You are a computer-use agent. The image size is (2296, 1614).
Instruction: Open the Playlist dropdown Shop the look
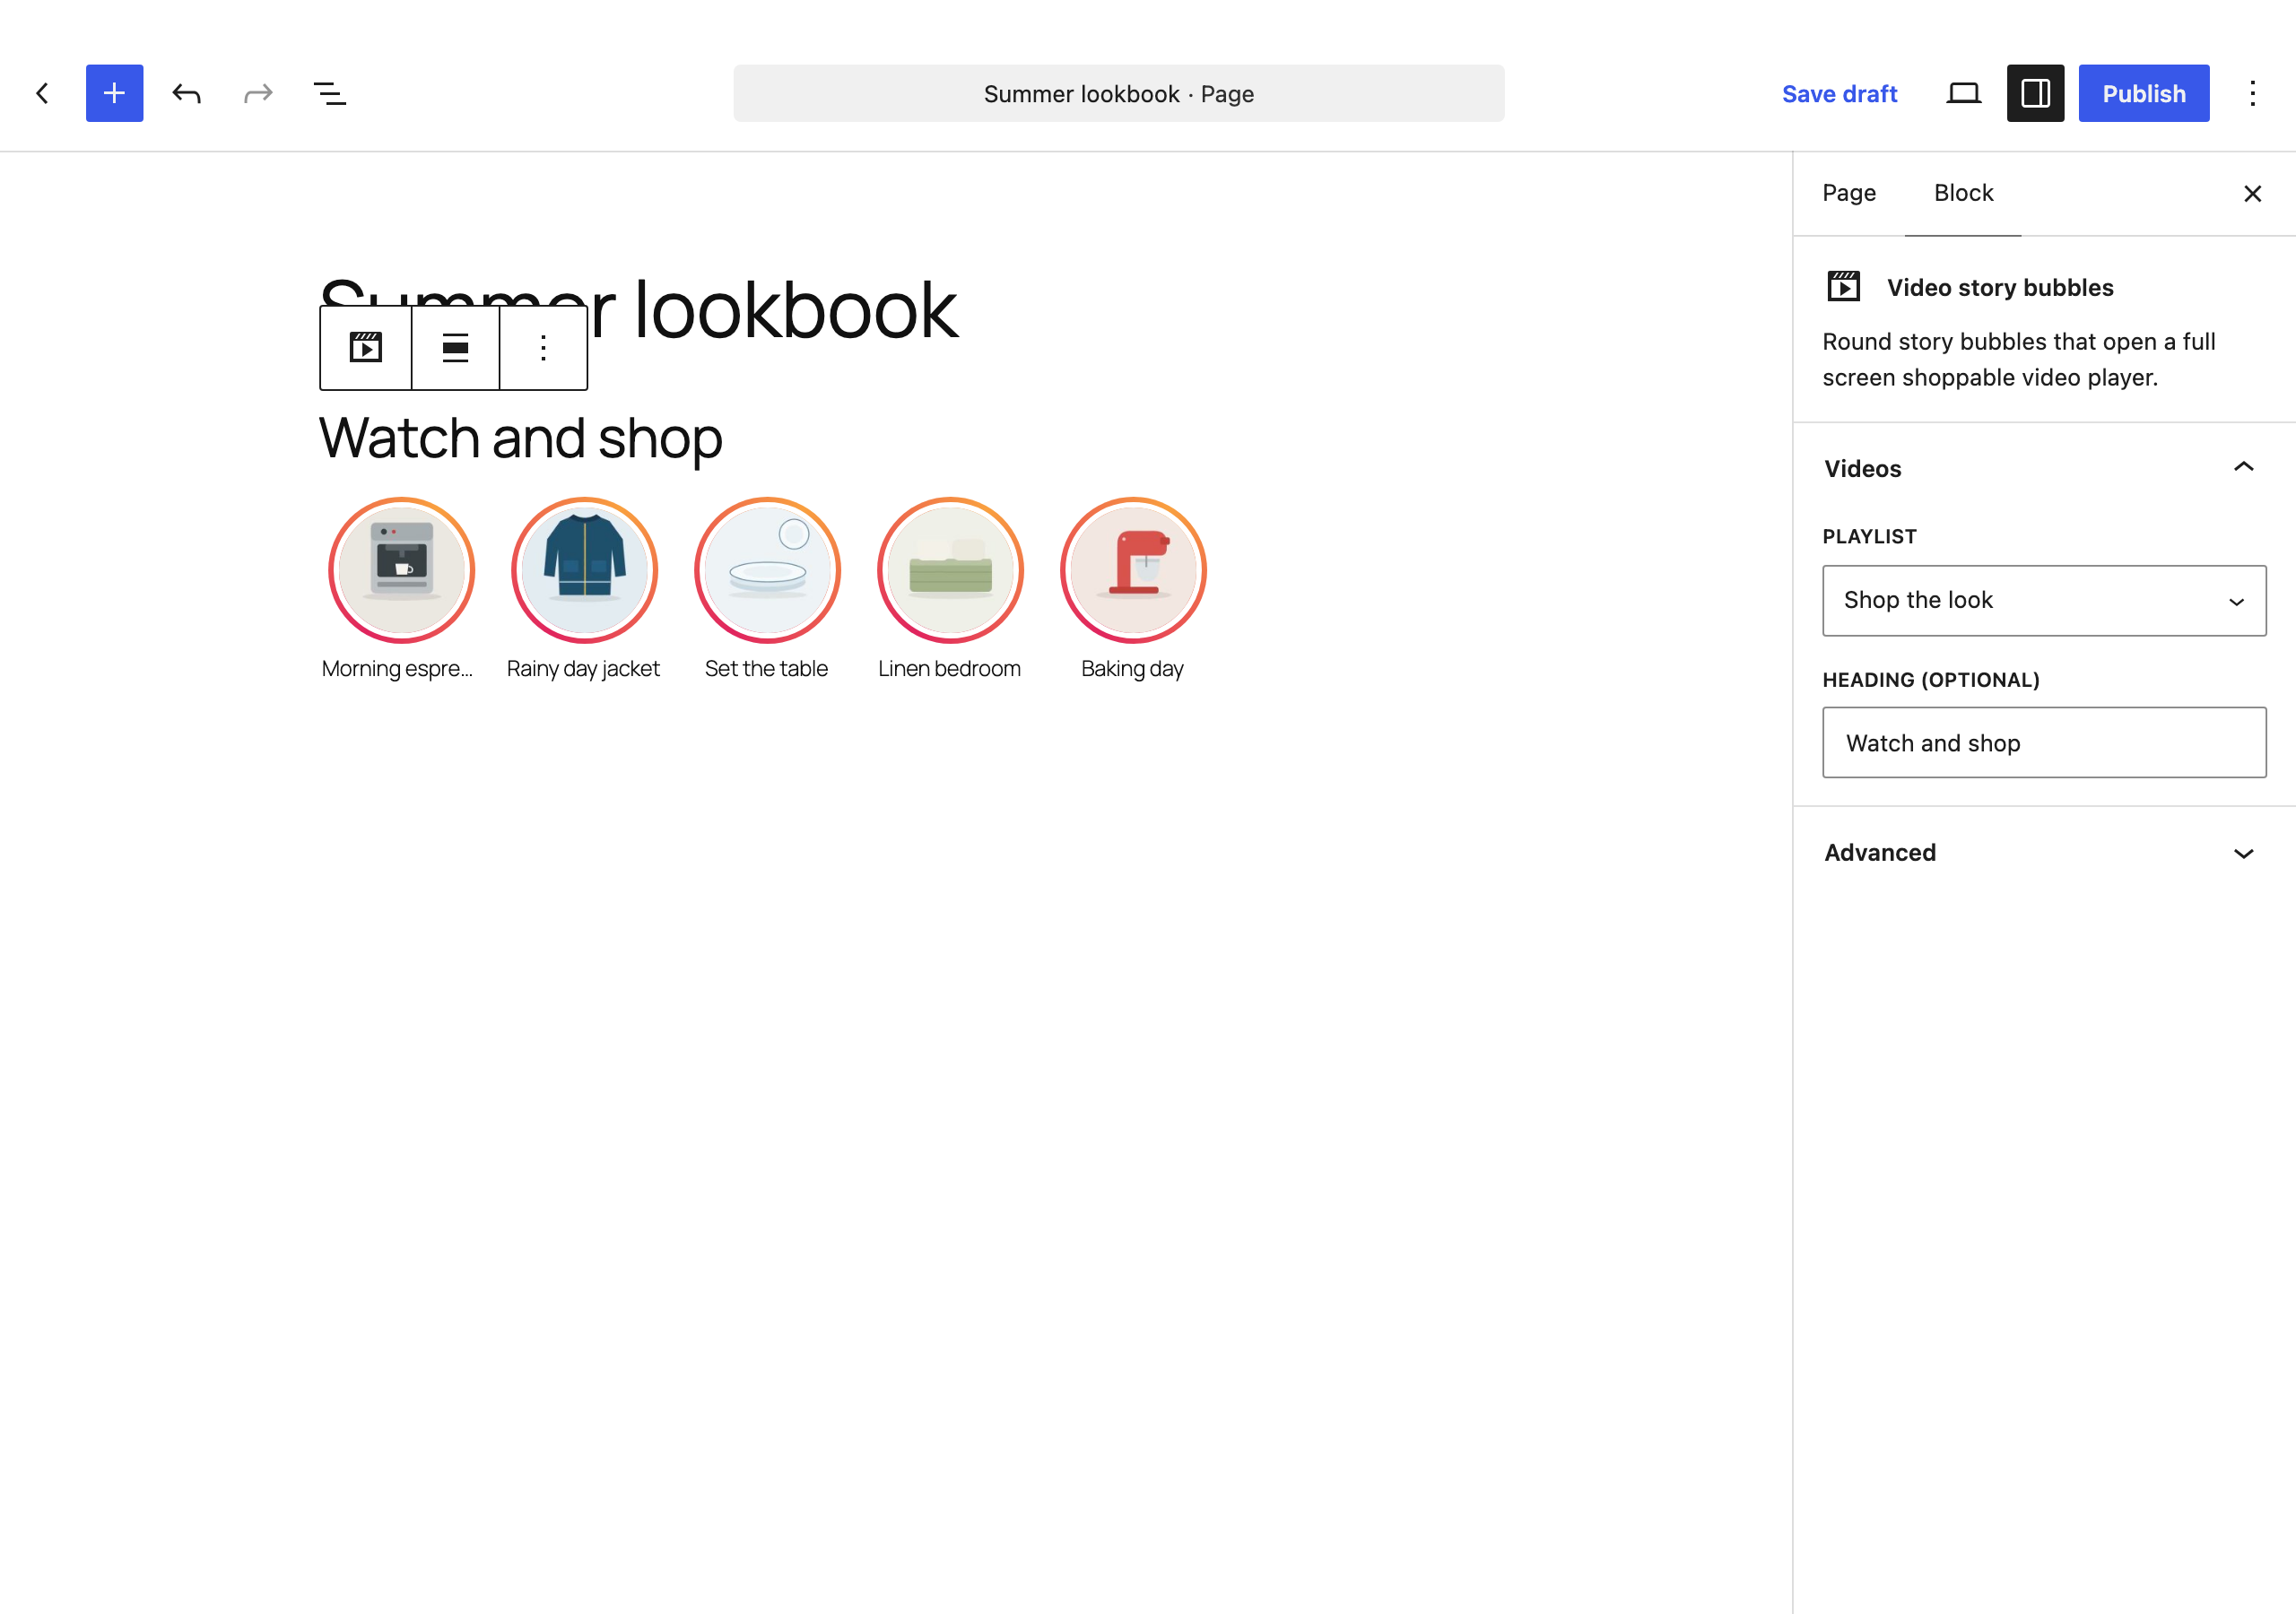coord(2043,600)
